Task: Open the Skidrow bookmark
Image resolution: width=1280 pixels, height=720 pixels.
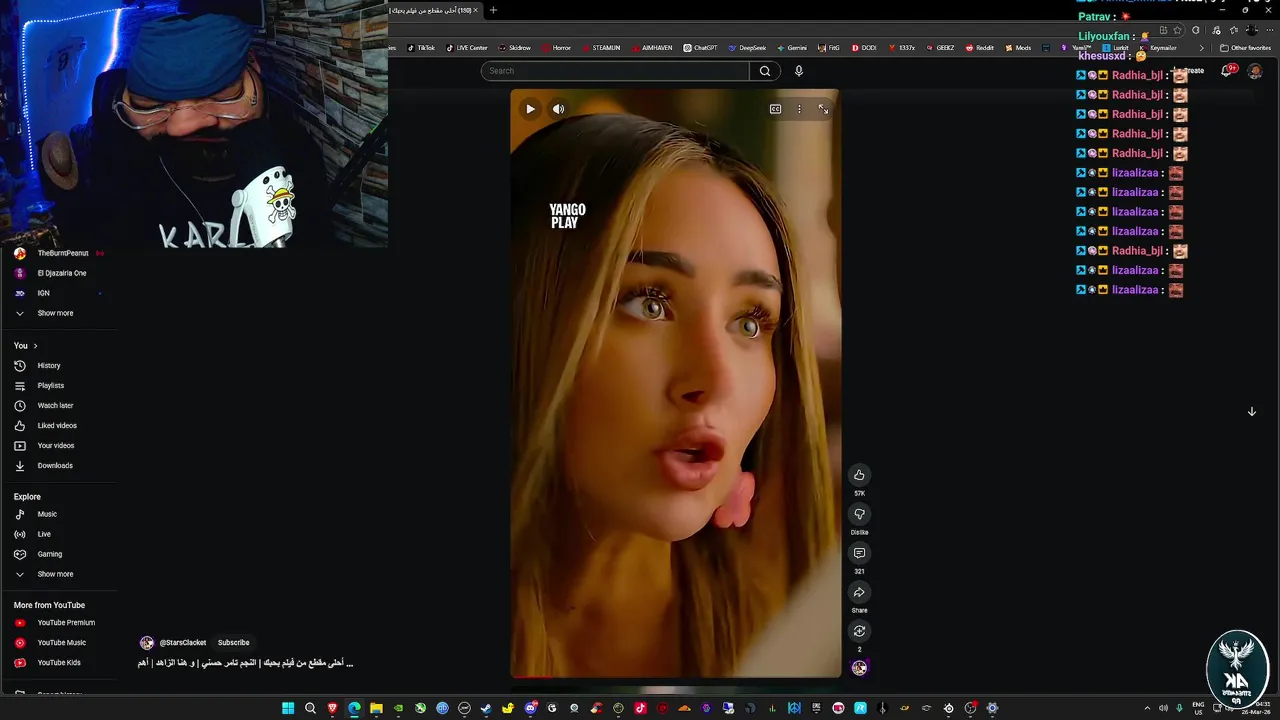Action: click(x=515, y=48)
